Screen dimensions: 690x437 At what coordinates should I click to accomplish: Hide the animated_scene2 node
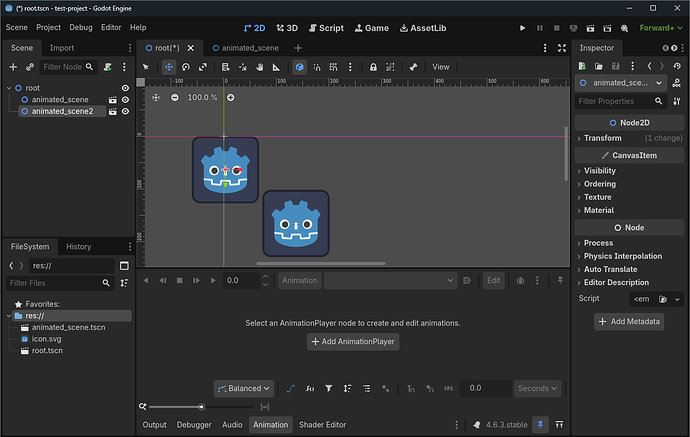pyautogui.click(x=125, y=111)
